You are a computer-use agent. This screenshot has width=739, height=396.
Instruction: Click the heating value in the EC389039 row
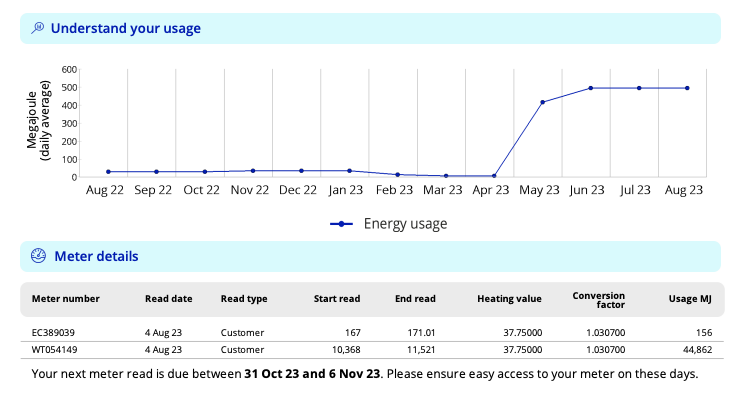coord(523,333)
